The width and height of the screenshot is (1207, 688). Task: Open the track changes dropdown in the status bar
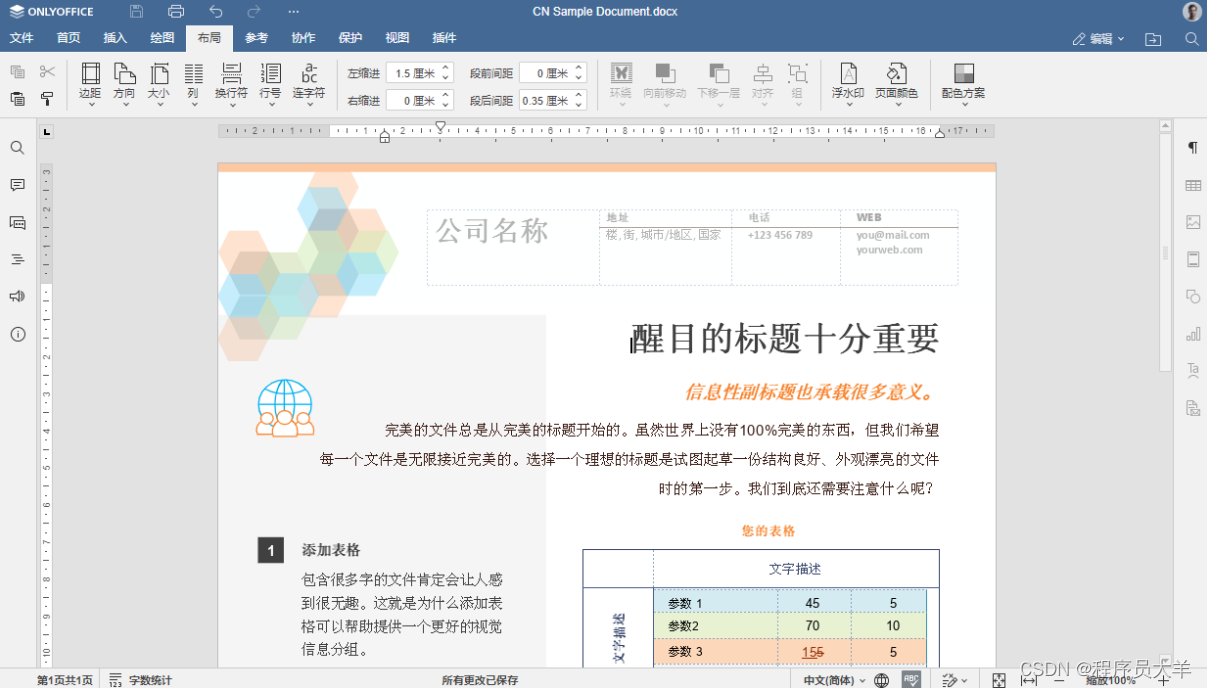coord(955,680)
